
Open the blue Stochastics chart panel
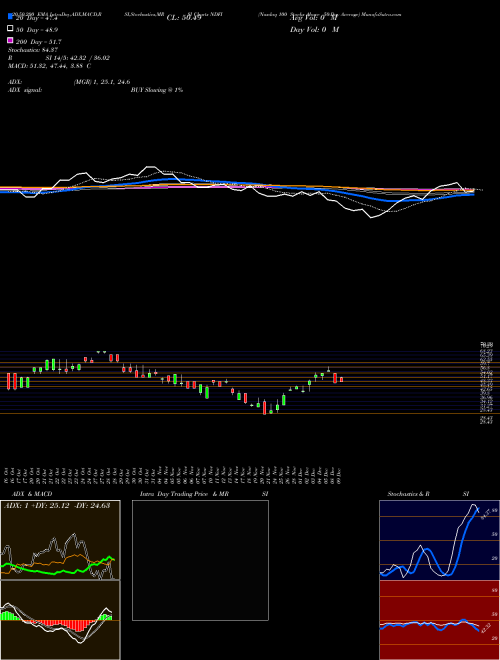coord(439,540)
